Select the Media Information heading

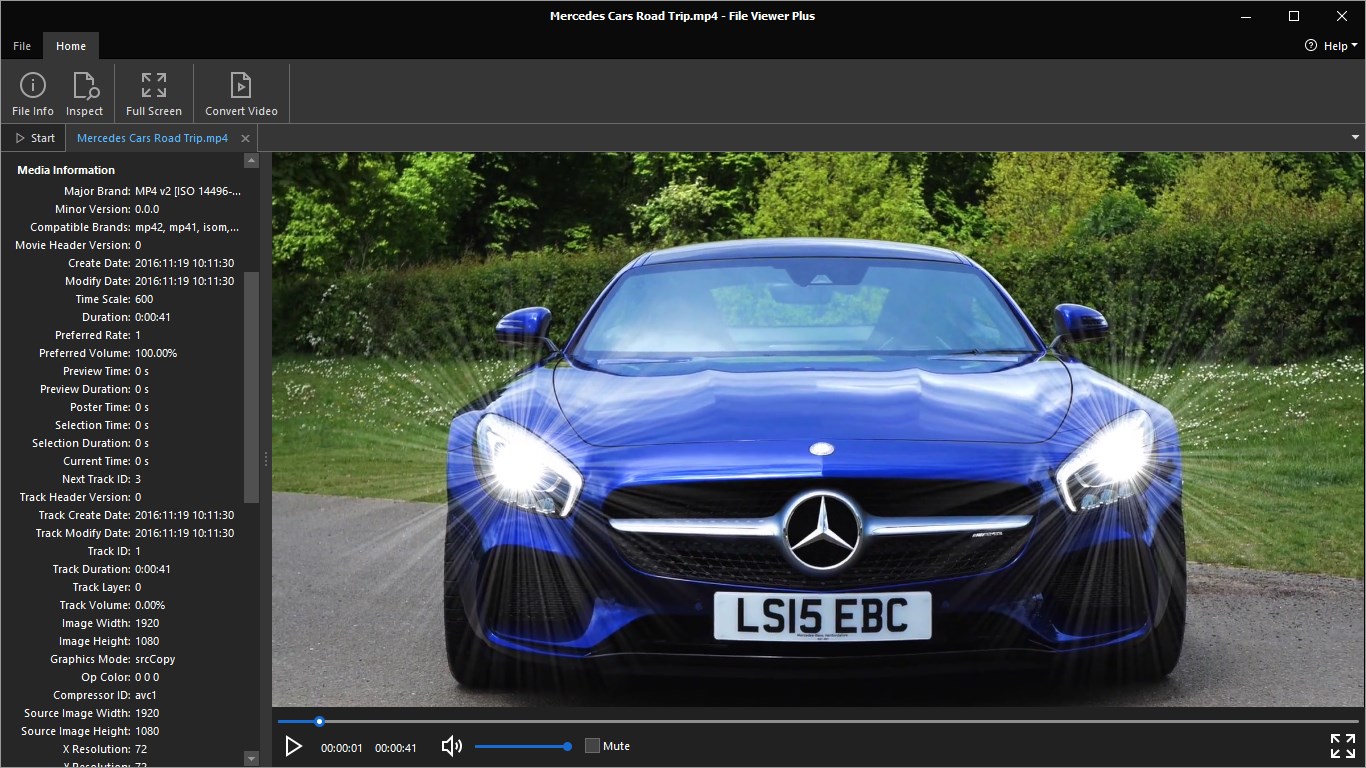pos(66,170)
